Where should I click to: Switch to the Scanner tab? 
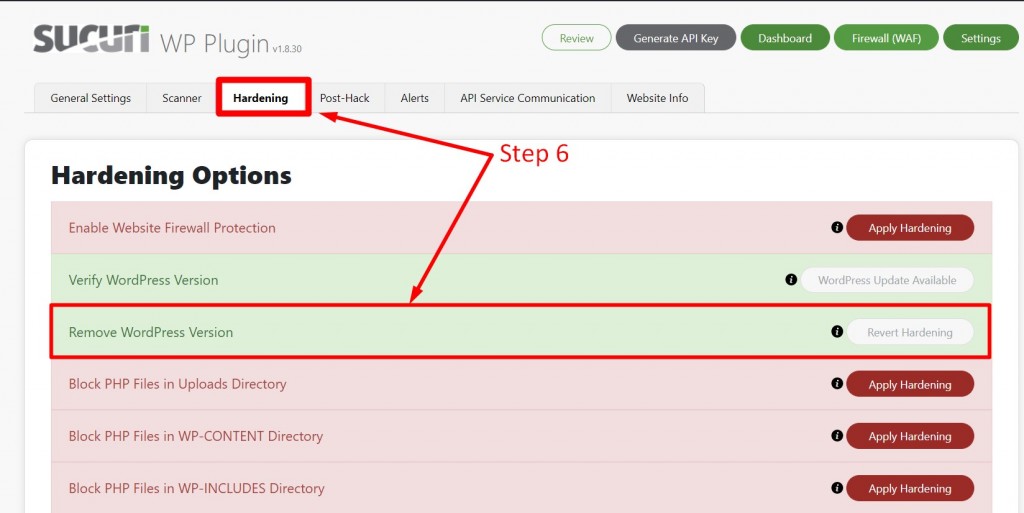pyautogui.click(x=182, y=98)
